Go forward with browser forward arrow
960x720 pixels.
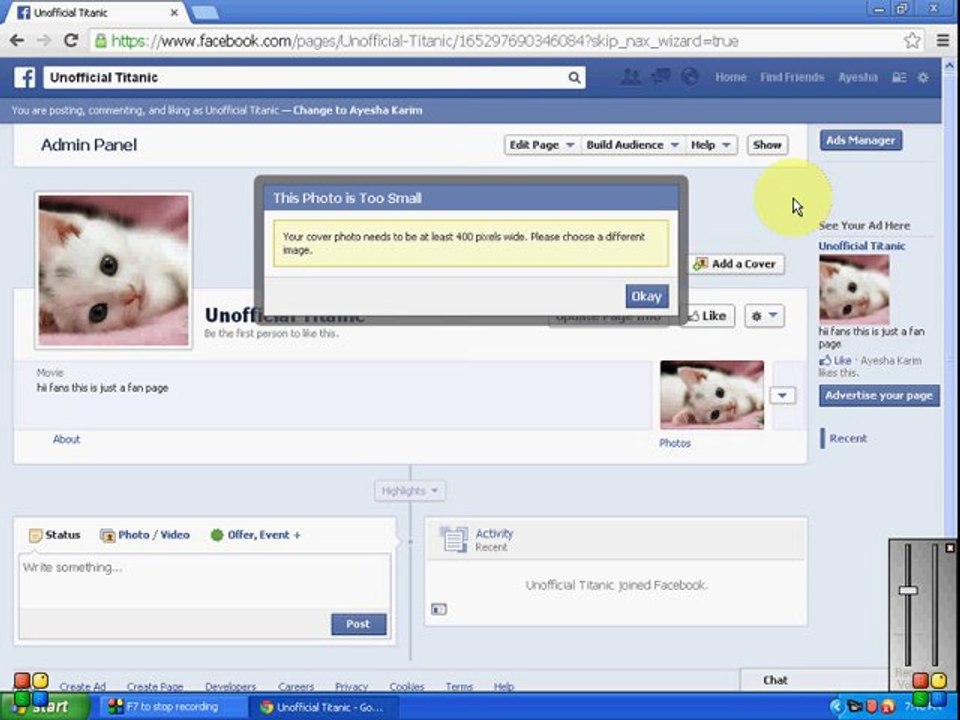point(43,41)
